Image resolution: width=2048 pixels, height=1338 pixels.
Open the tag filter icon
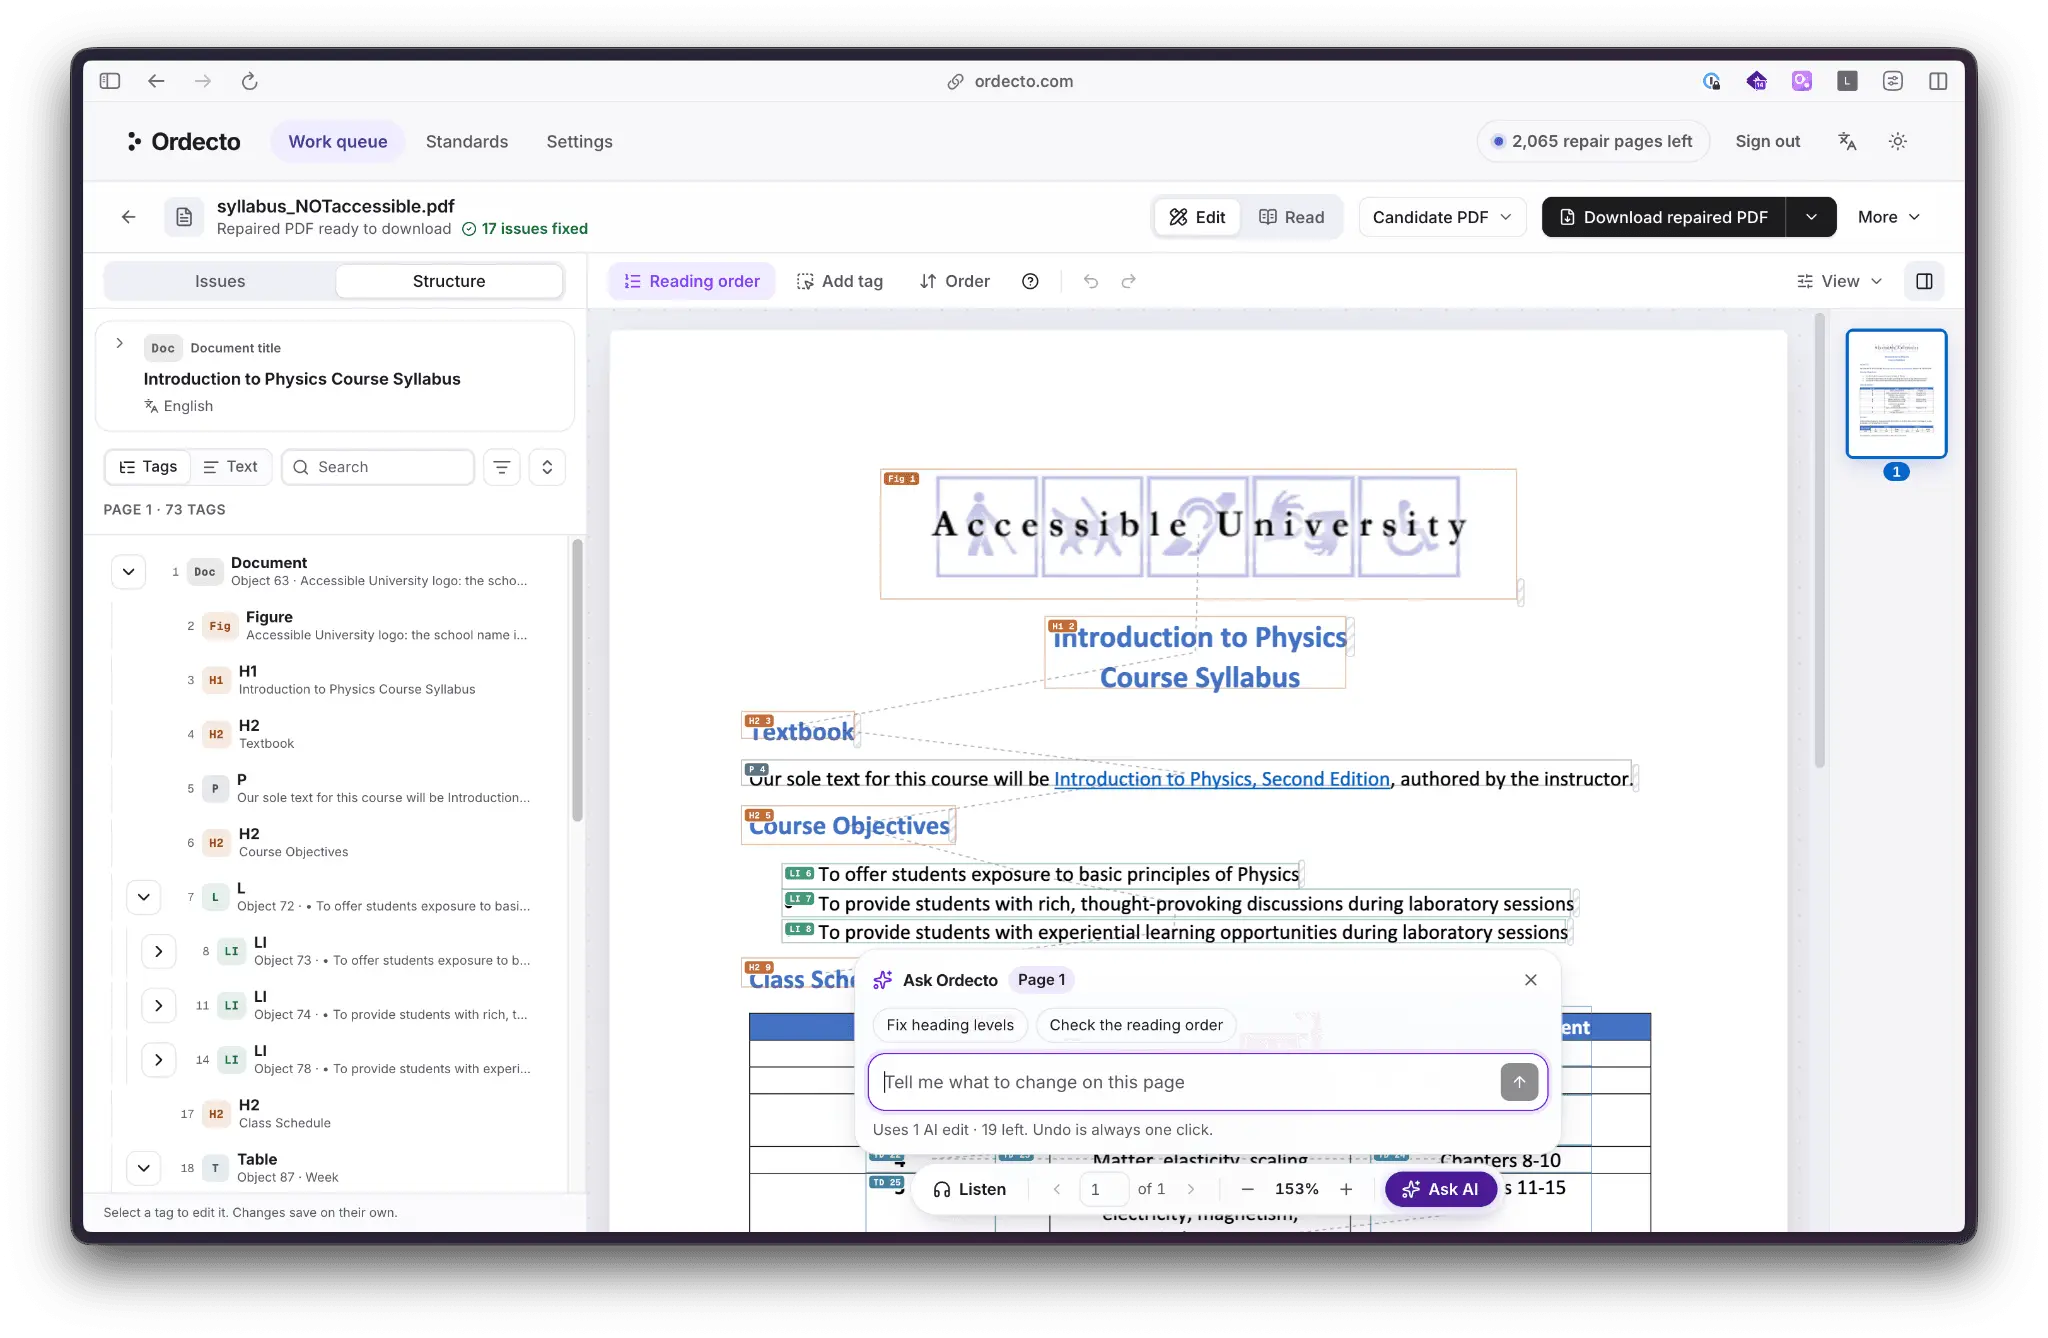(x=502, y=467)
